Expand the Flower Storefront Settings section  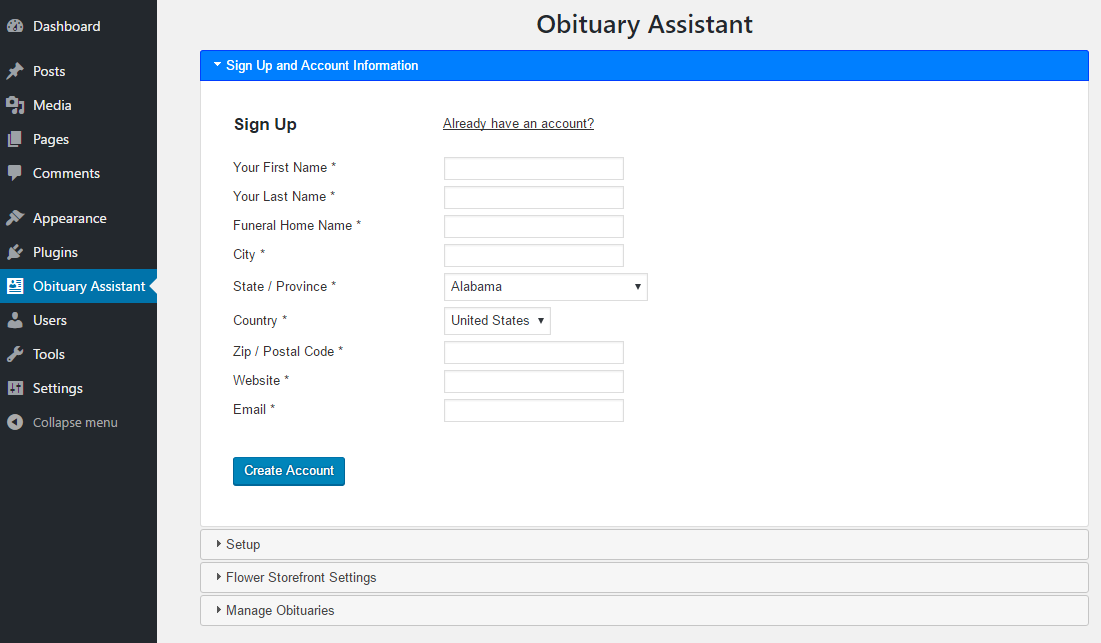point(300,578)
